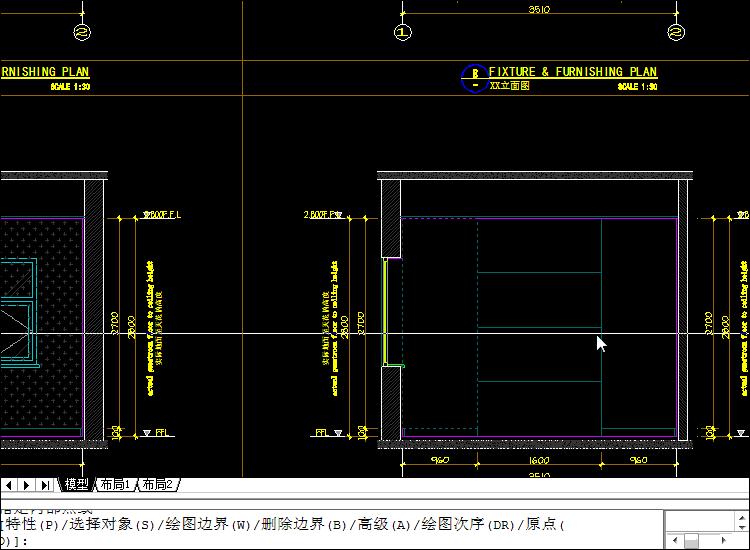This screenshot has height=550, width=750.
Task: Open the 布局1 layout tab
Action: coord(115,484)
